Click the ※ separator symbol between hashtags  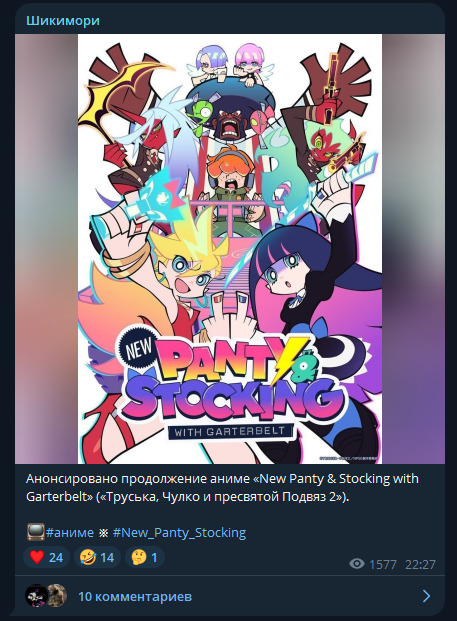pyautogui.click(x=103, y=533)
